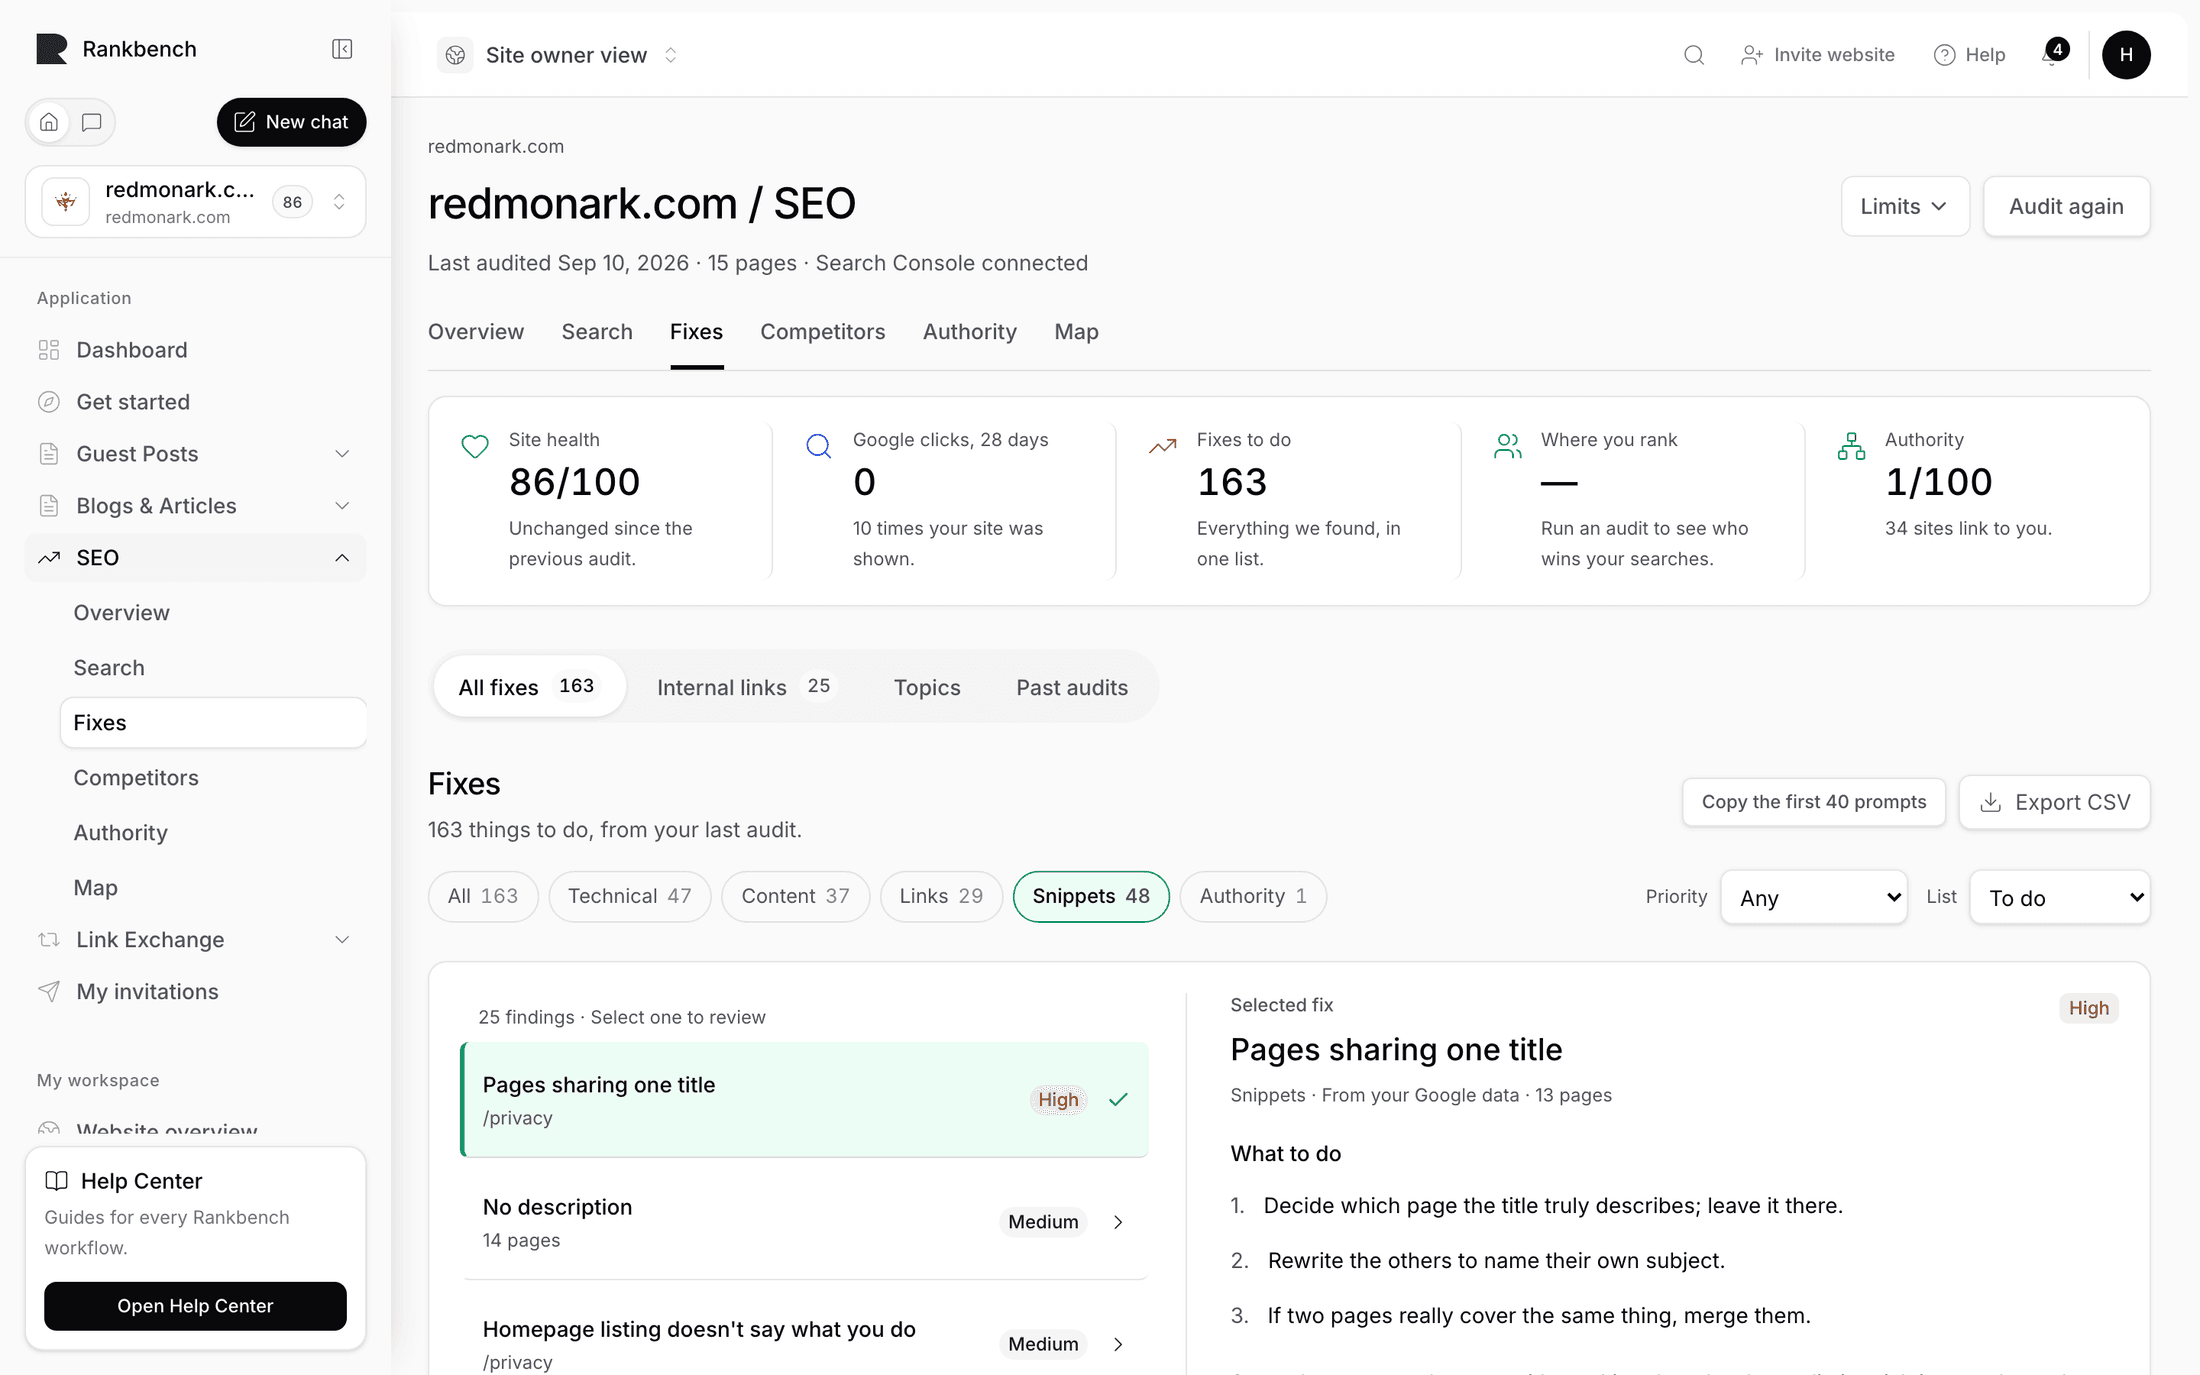
Task: Switch the Site owner view selector
Action: 560,55
